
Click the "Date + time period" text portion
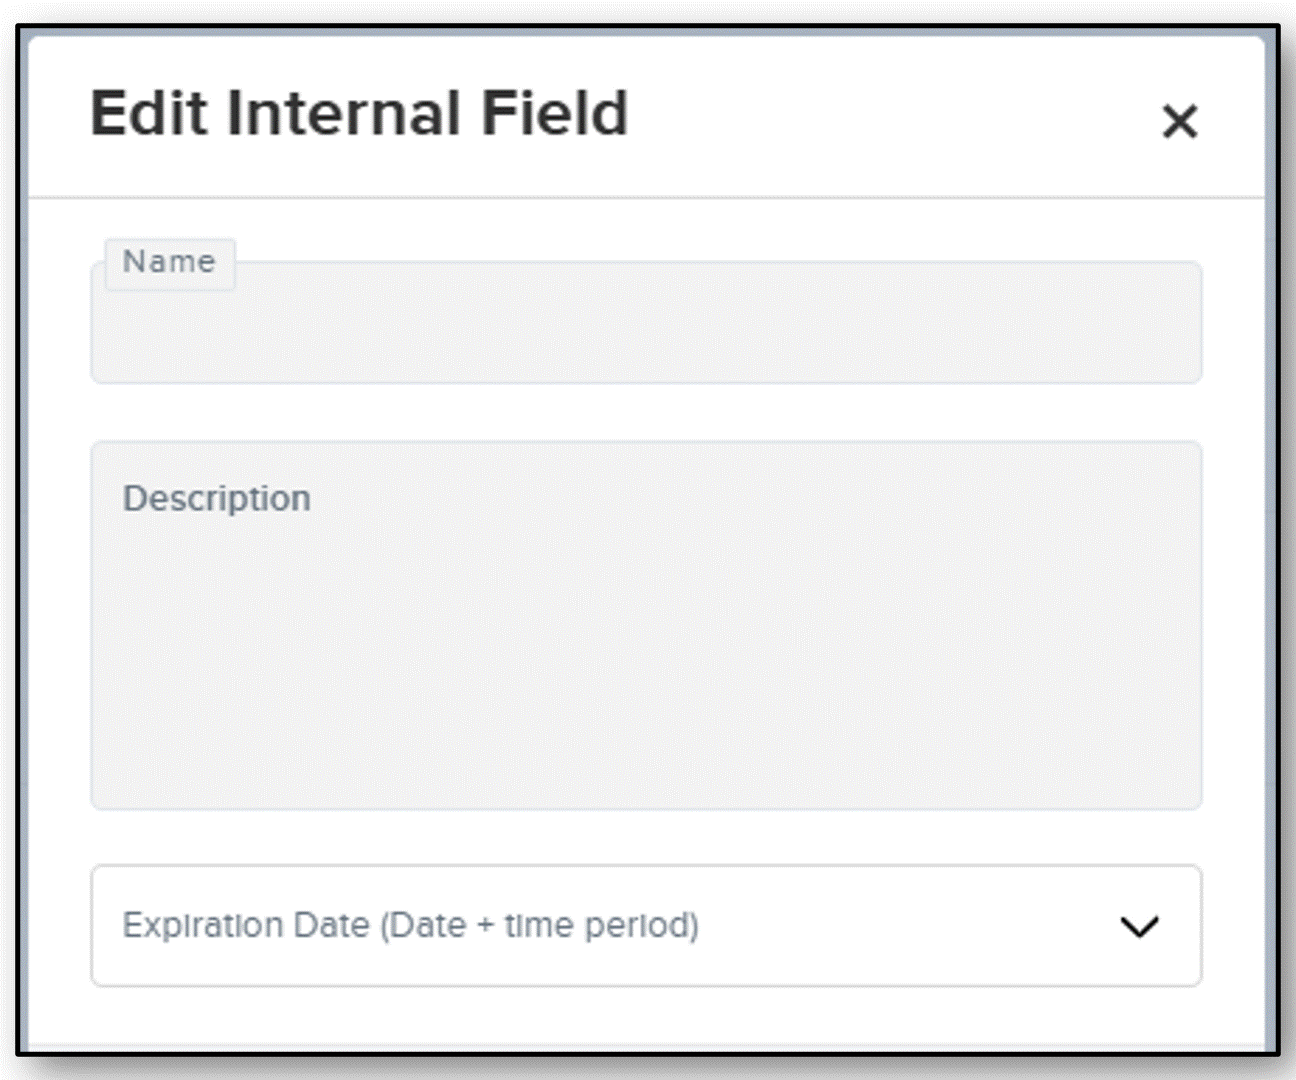[540, 925]
